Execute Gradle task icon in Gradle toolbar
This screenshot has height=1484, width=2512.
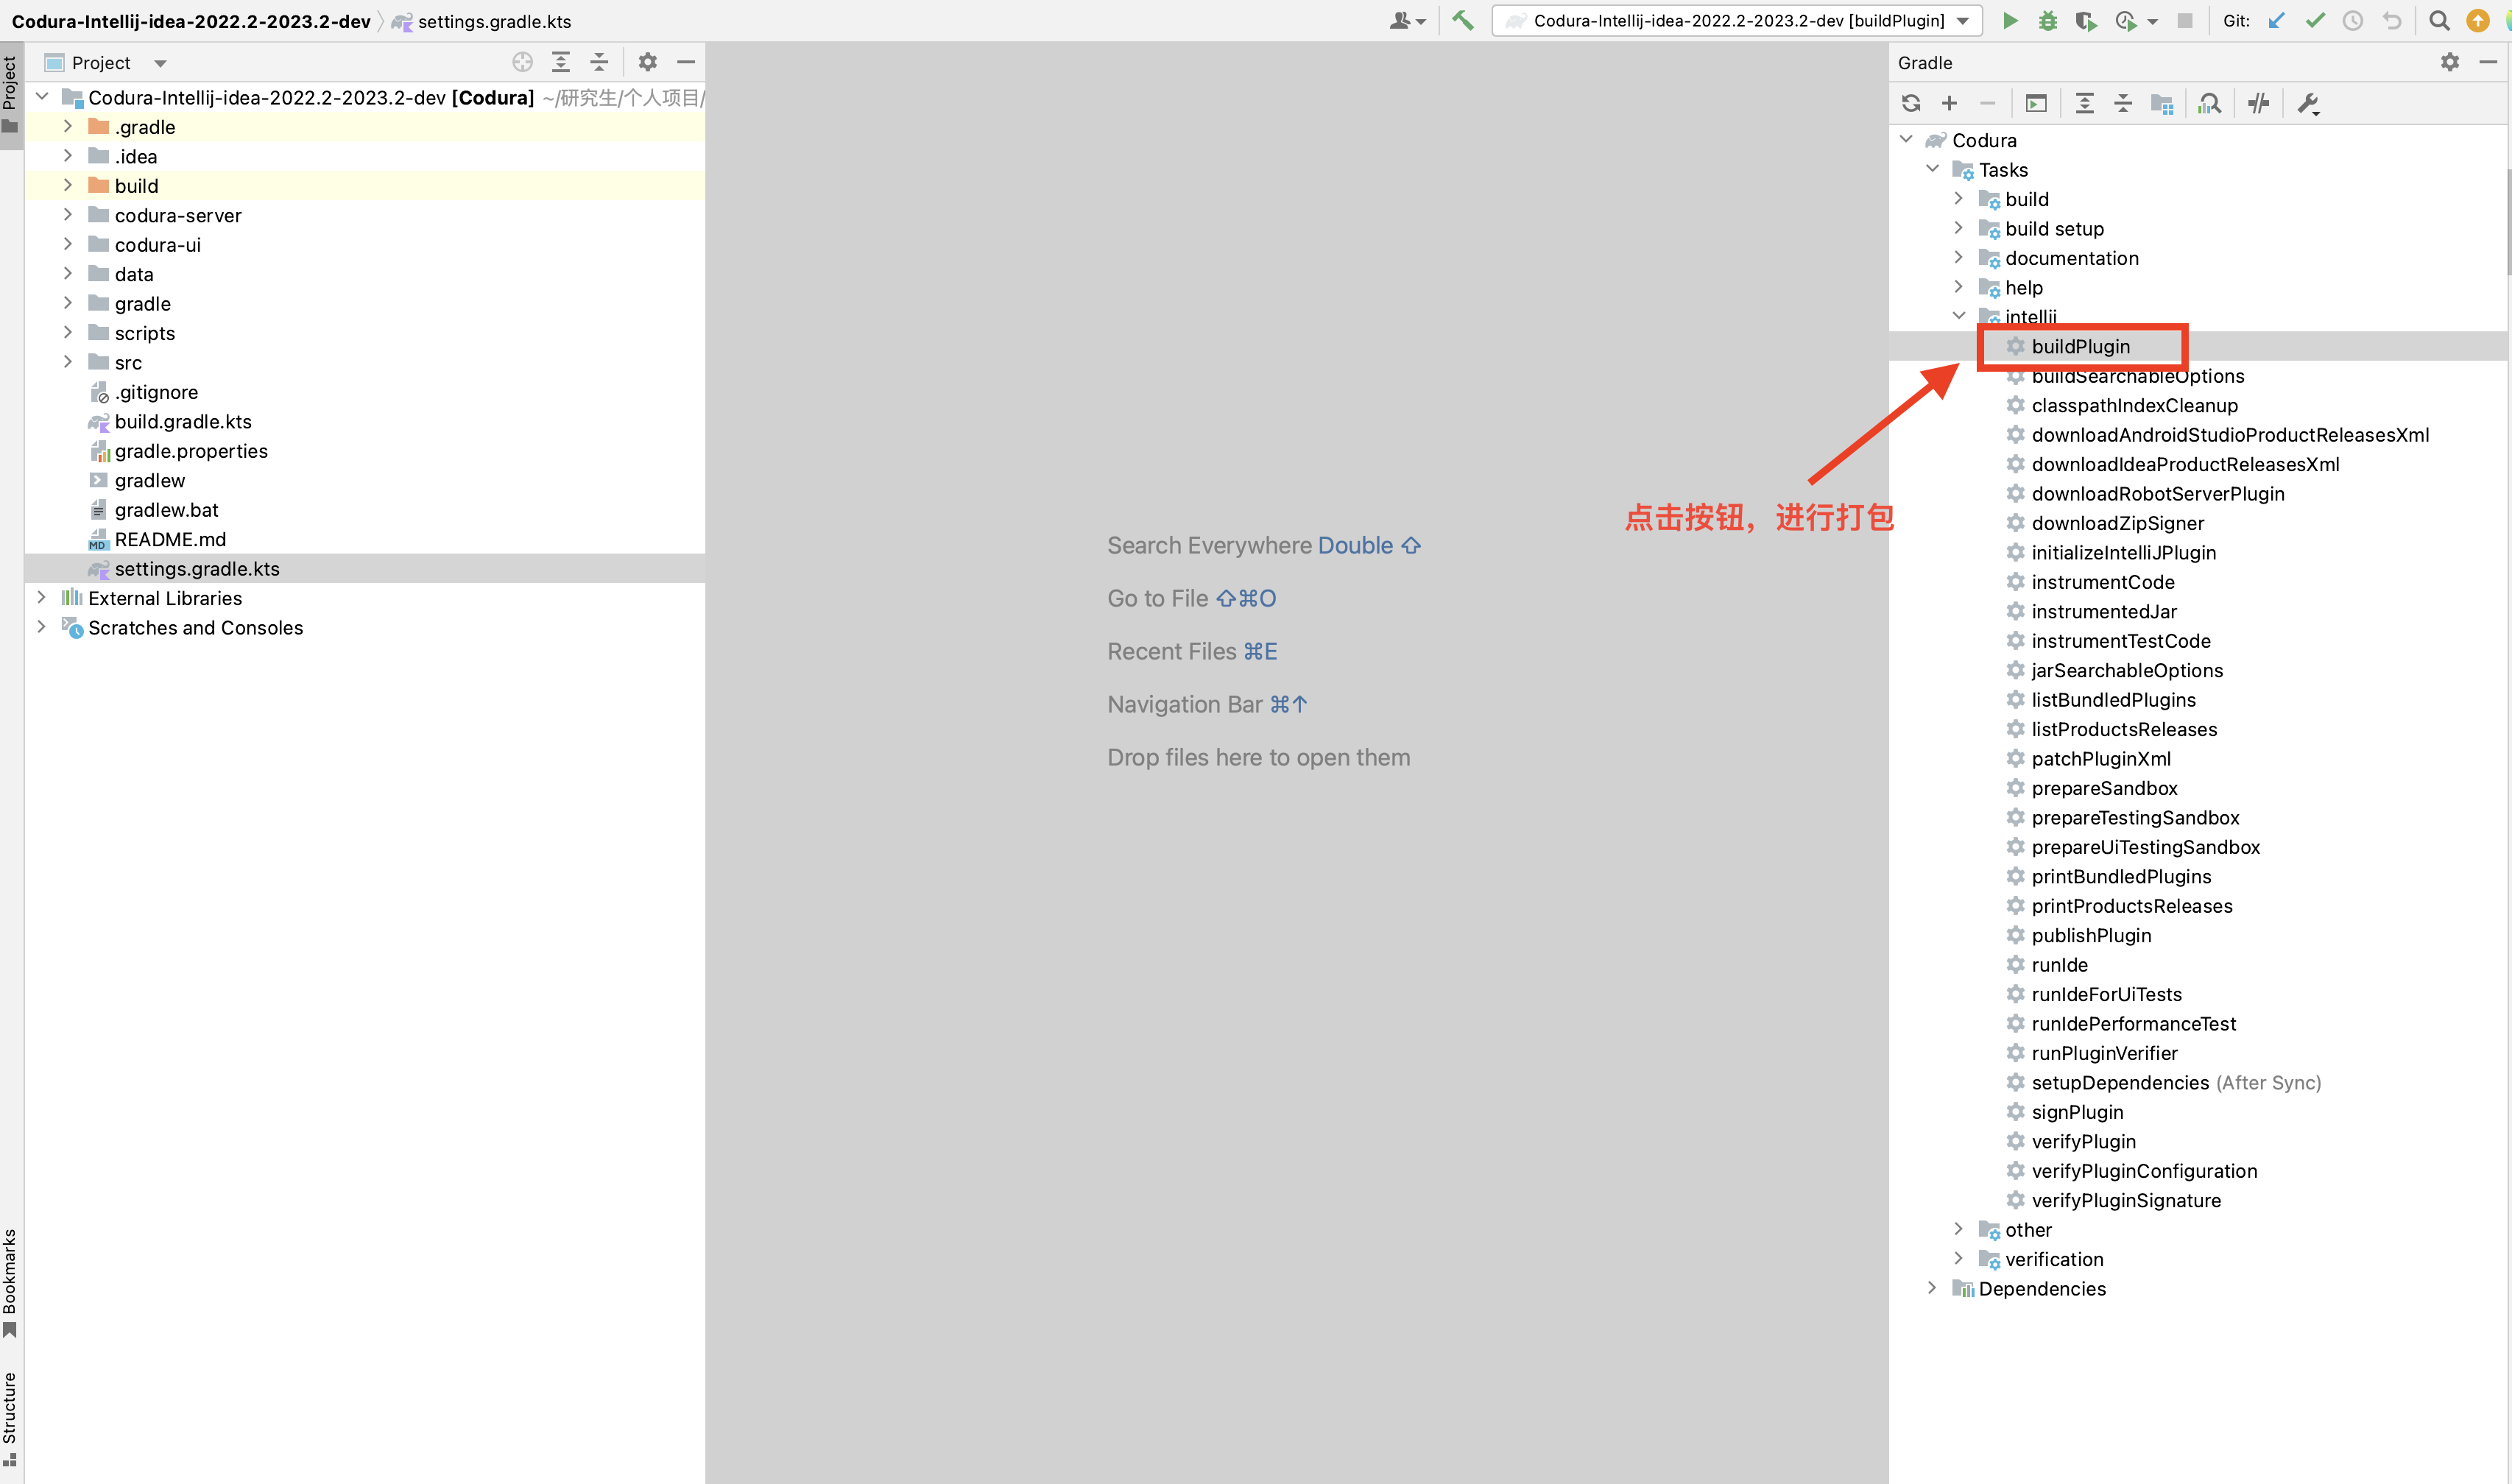[x=2036, y=103]
